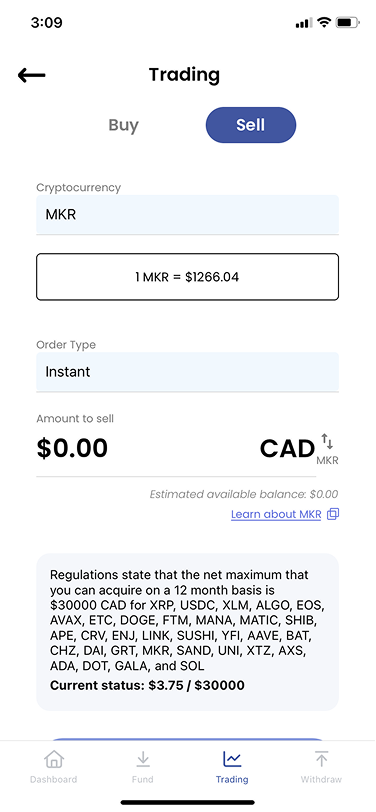The width and height of the screenshot is (376, 812).
Task: Go back with the left arrow icon
Action: pyautogui.click(x=32, y=76)
